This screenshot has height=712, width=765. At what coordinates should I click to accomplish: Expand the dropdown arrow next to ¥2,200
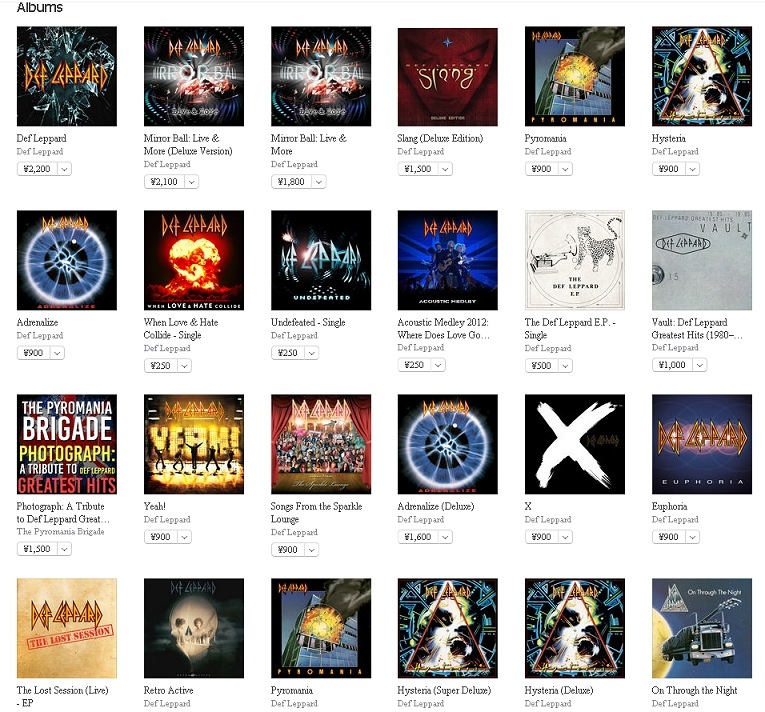point(64,169)
